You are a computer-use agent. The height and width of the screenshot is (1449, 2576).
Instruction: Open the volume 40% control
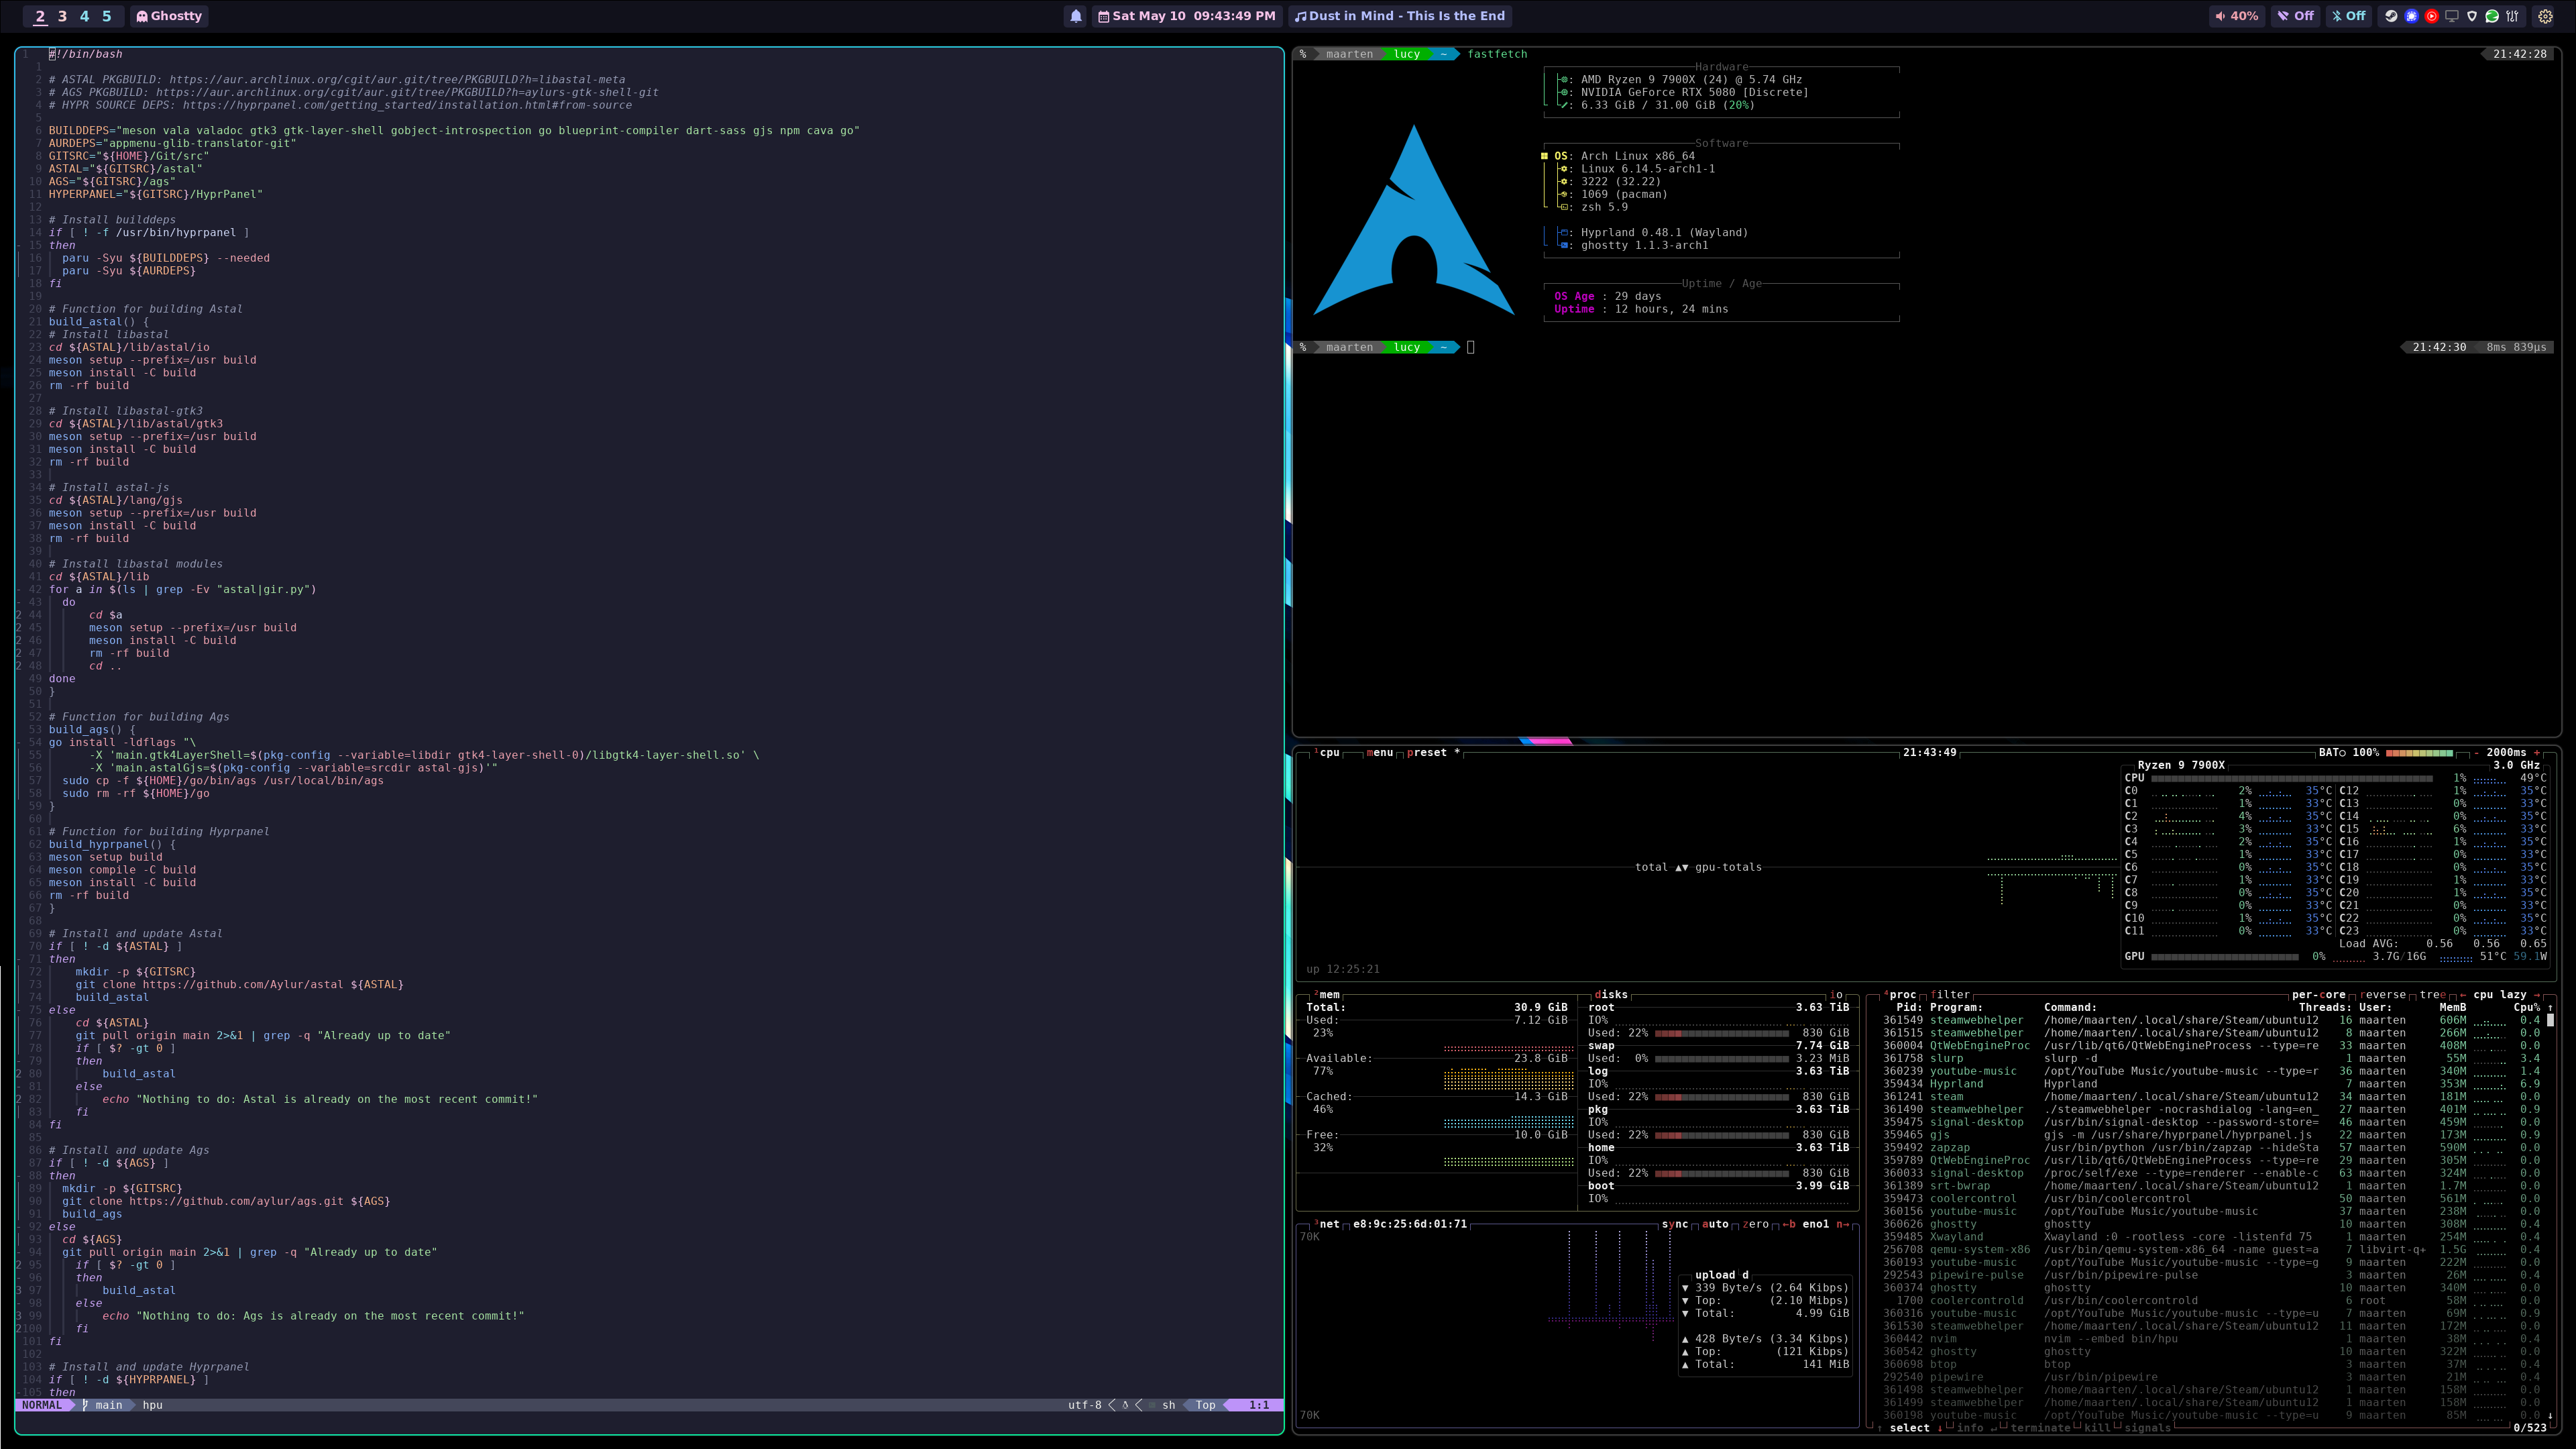(2236, 16)
